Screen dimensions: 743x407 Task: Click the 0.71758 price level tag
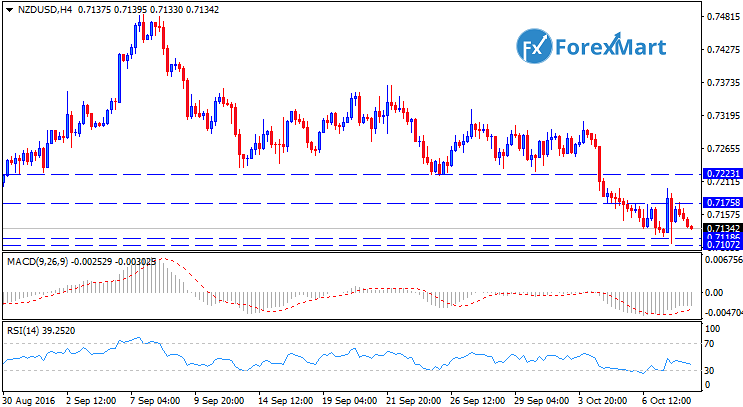720,203
